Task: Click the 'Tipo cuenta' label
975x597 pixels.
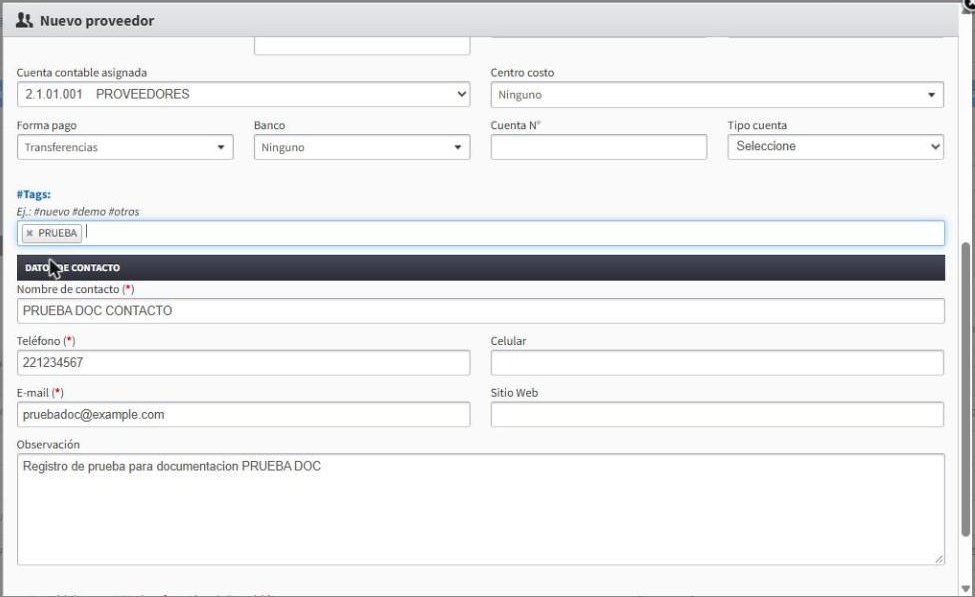Action: click(x=757, y=126)
